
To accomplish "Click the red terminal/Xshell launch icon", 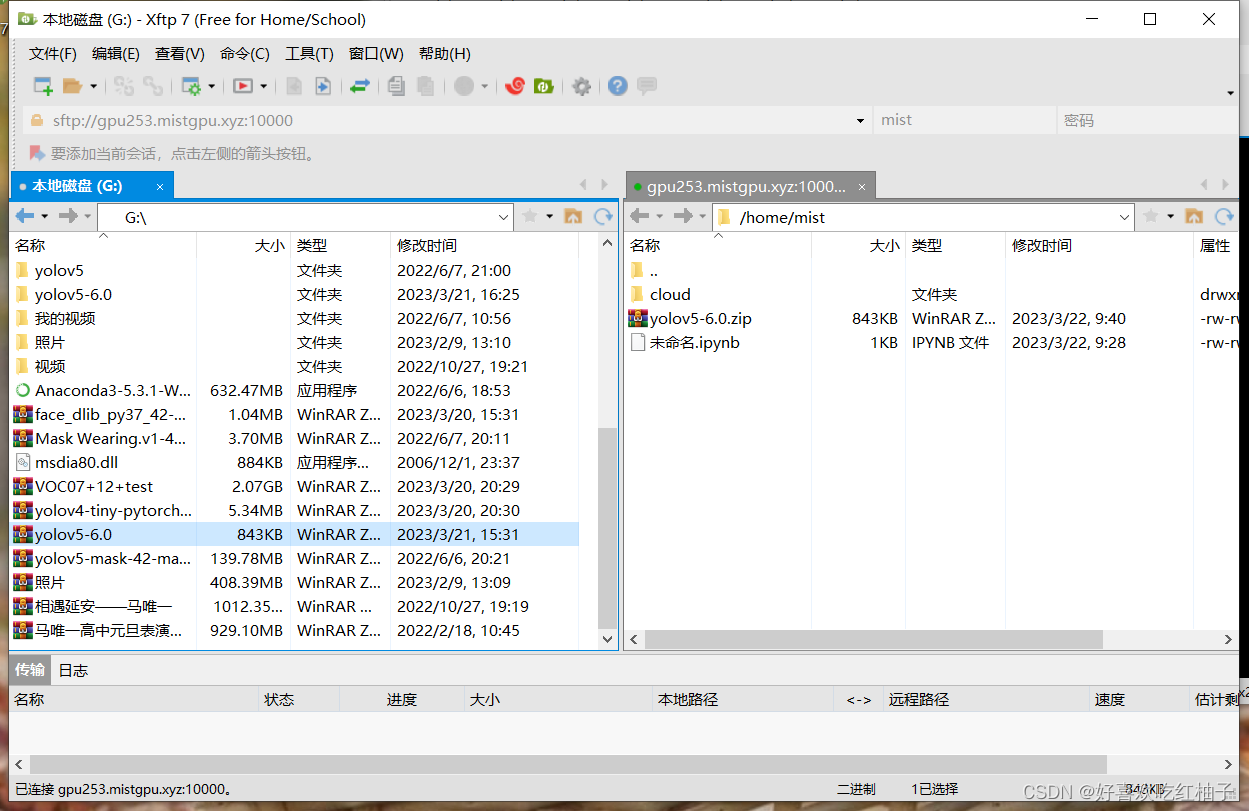I will [x=243, y=86].
